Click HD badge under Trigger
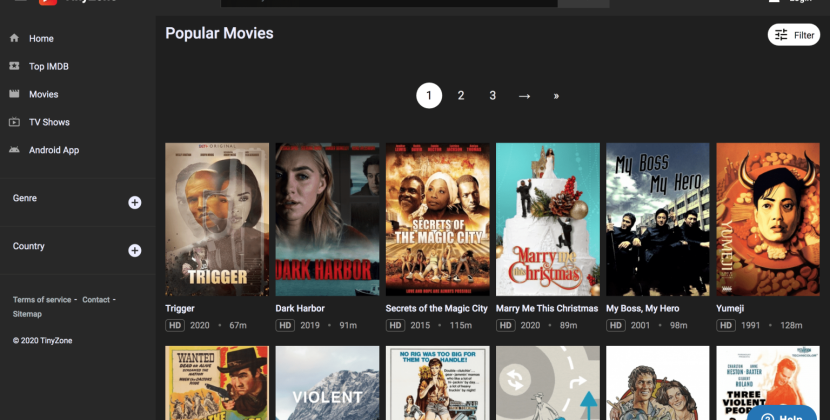 (175, 325)
